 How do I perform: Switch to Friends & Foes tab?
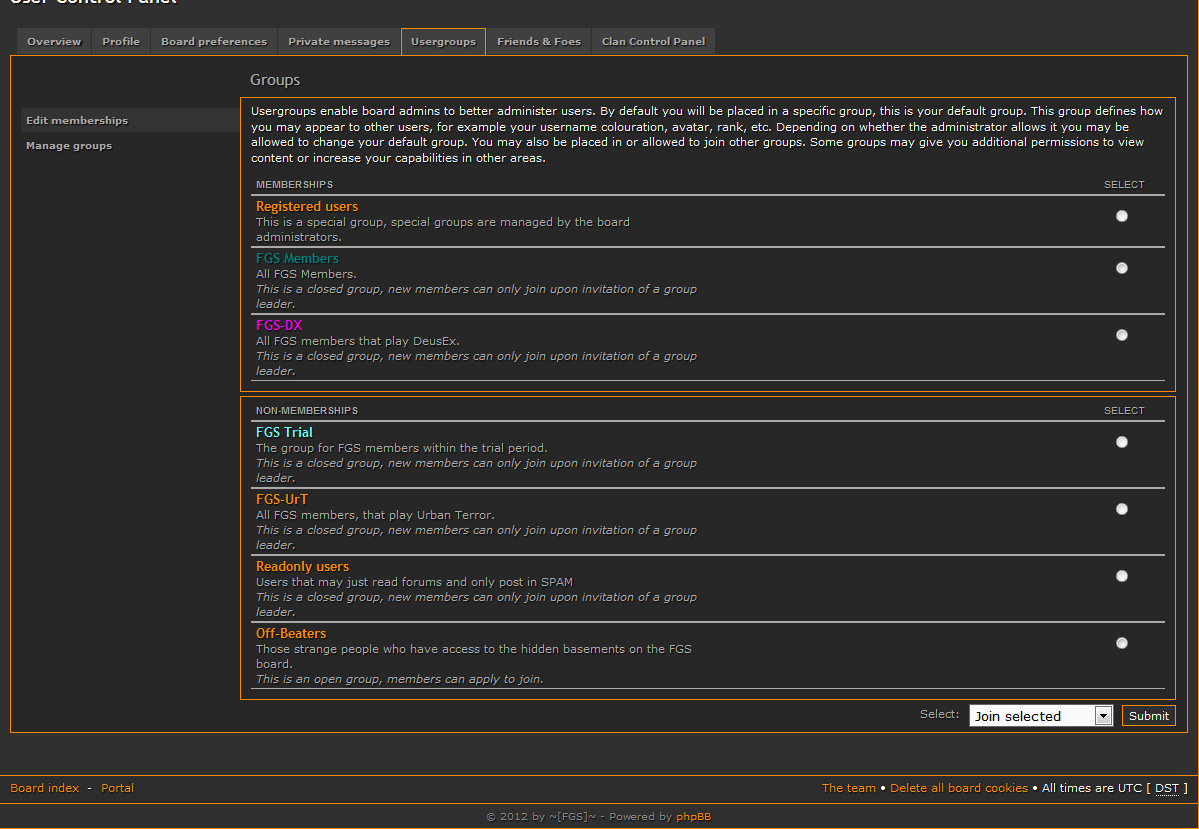coord(538,42)
